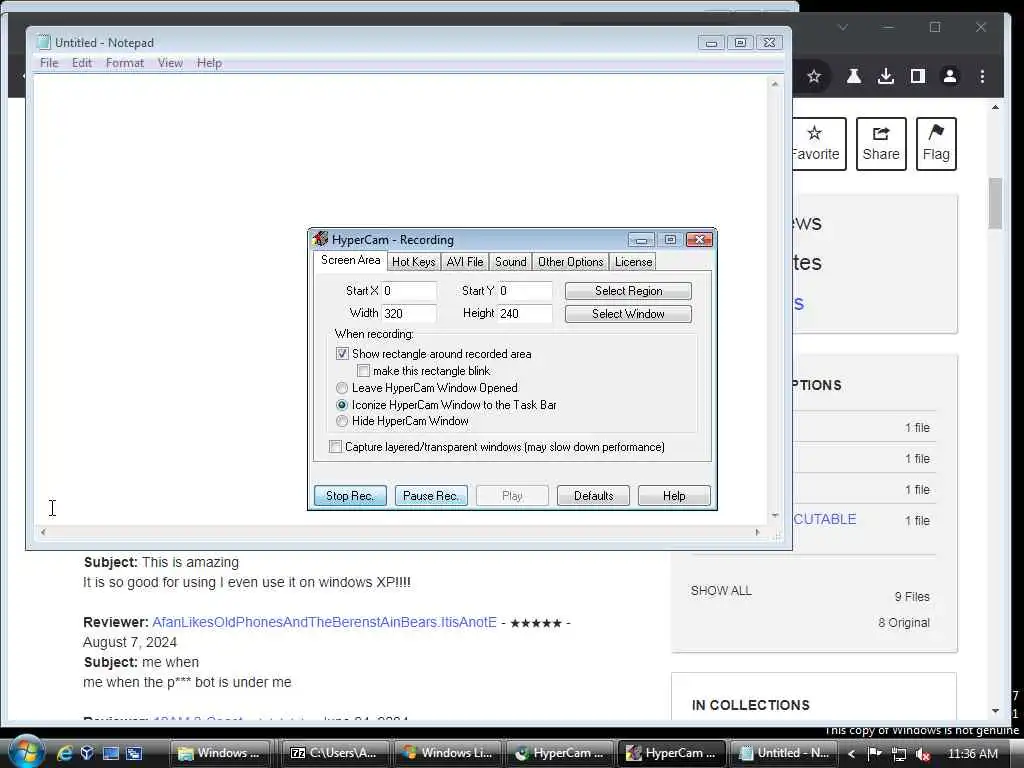The image size is (1024, 768).
Task: Click the Share button on the webpage
Action: click(881, 144)
